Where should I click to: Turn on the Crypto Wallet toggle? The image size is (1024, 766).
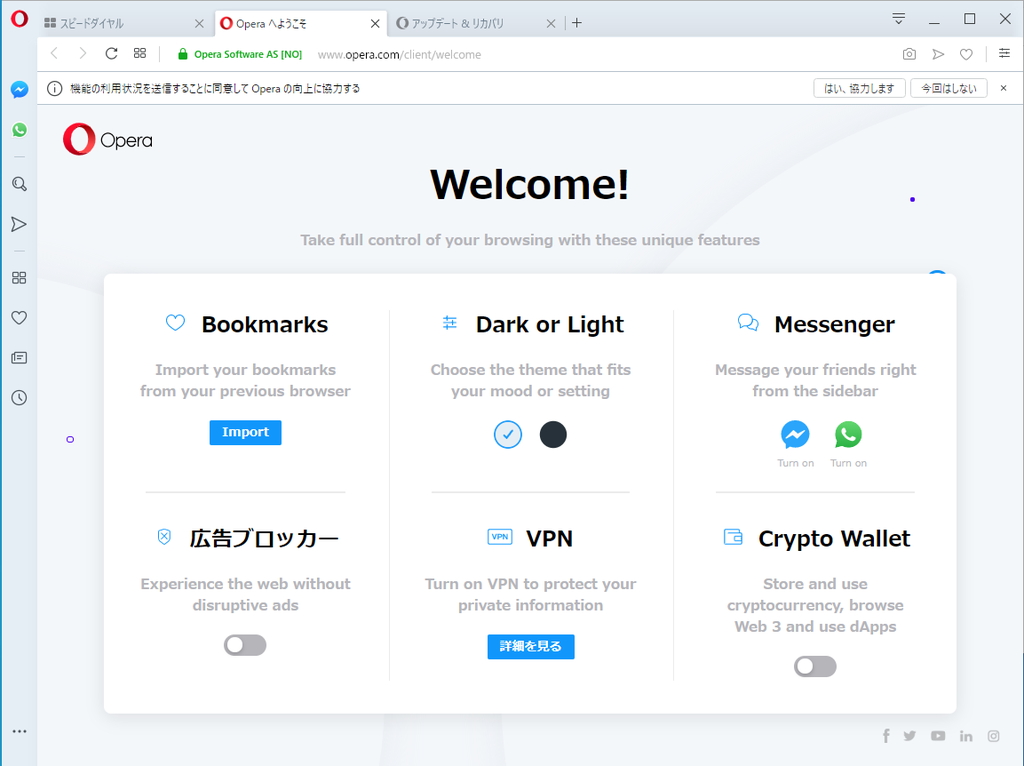(814, 666)
